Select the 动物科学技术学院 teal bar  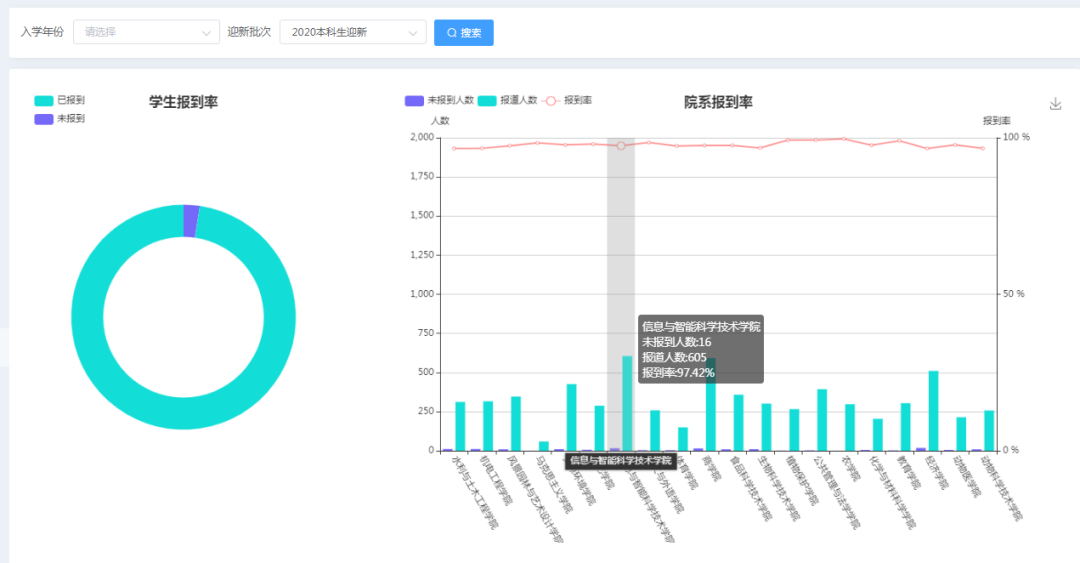(x=989, y=430)
